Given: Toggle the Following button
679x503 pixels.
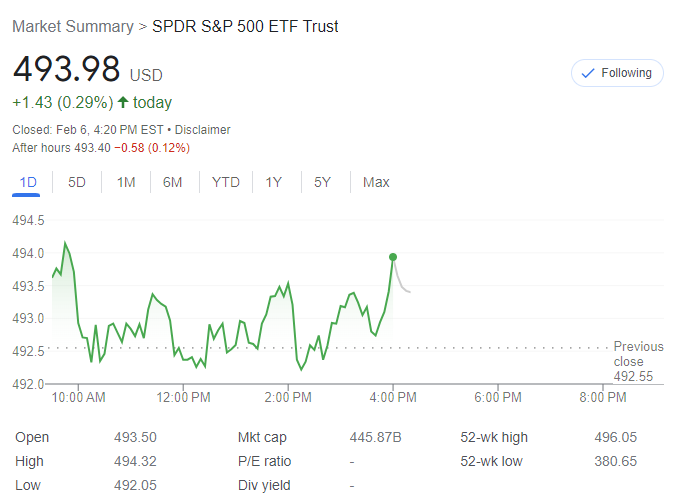Looking at the screenshot, I should tap(617, 73).
